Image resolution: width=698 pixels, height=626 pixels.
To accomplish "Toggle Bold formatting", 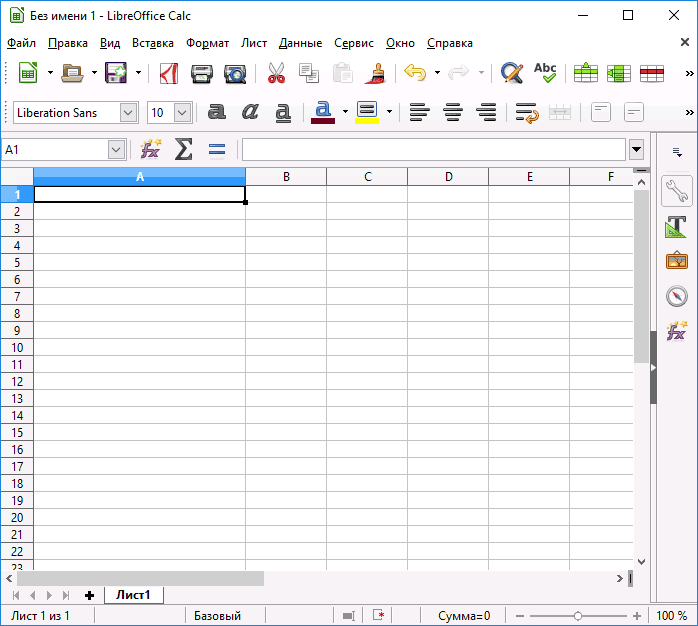I will tap(216, 112).
